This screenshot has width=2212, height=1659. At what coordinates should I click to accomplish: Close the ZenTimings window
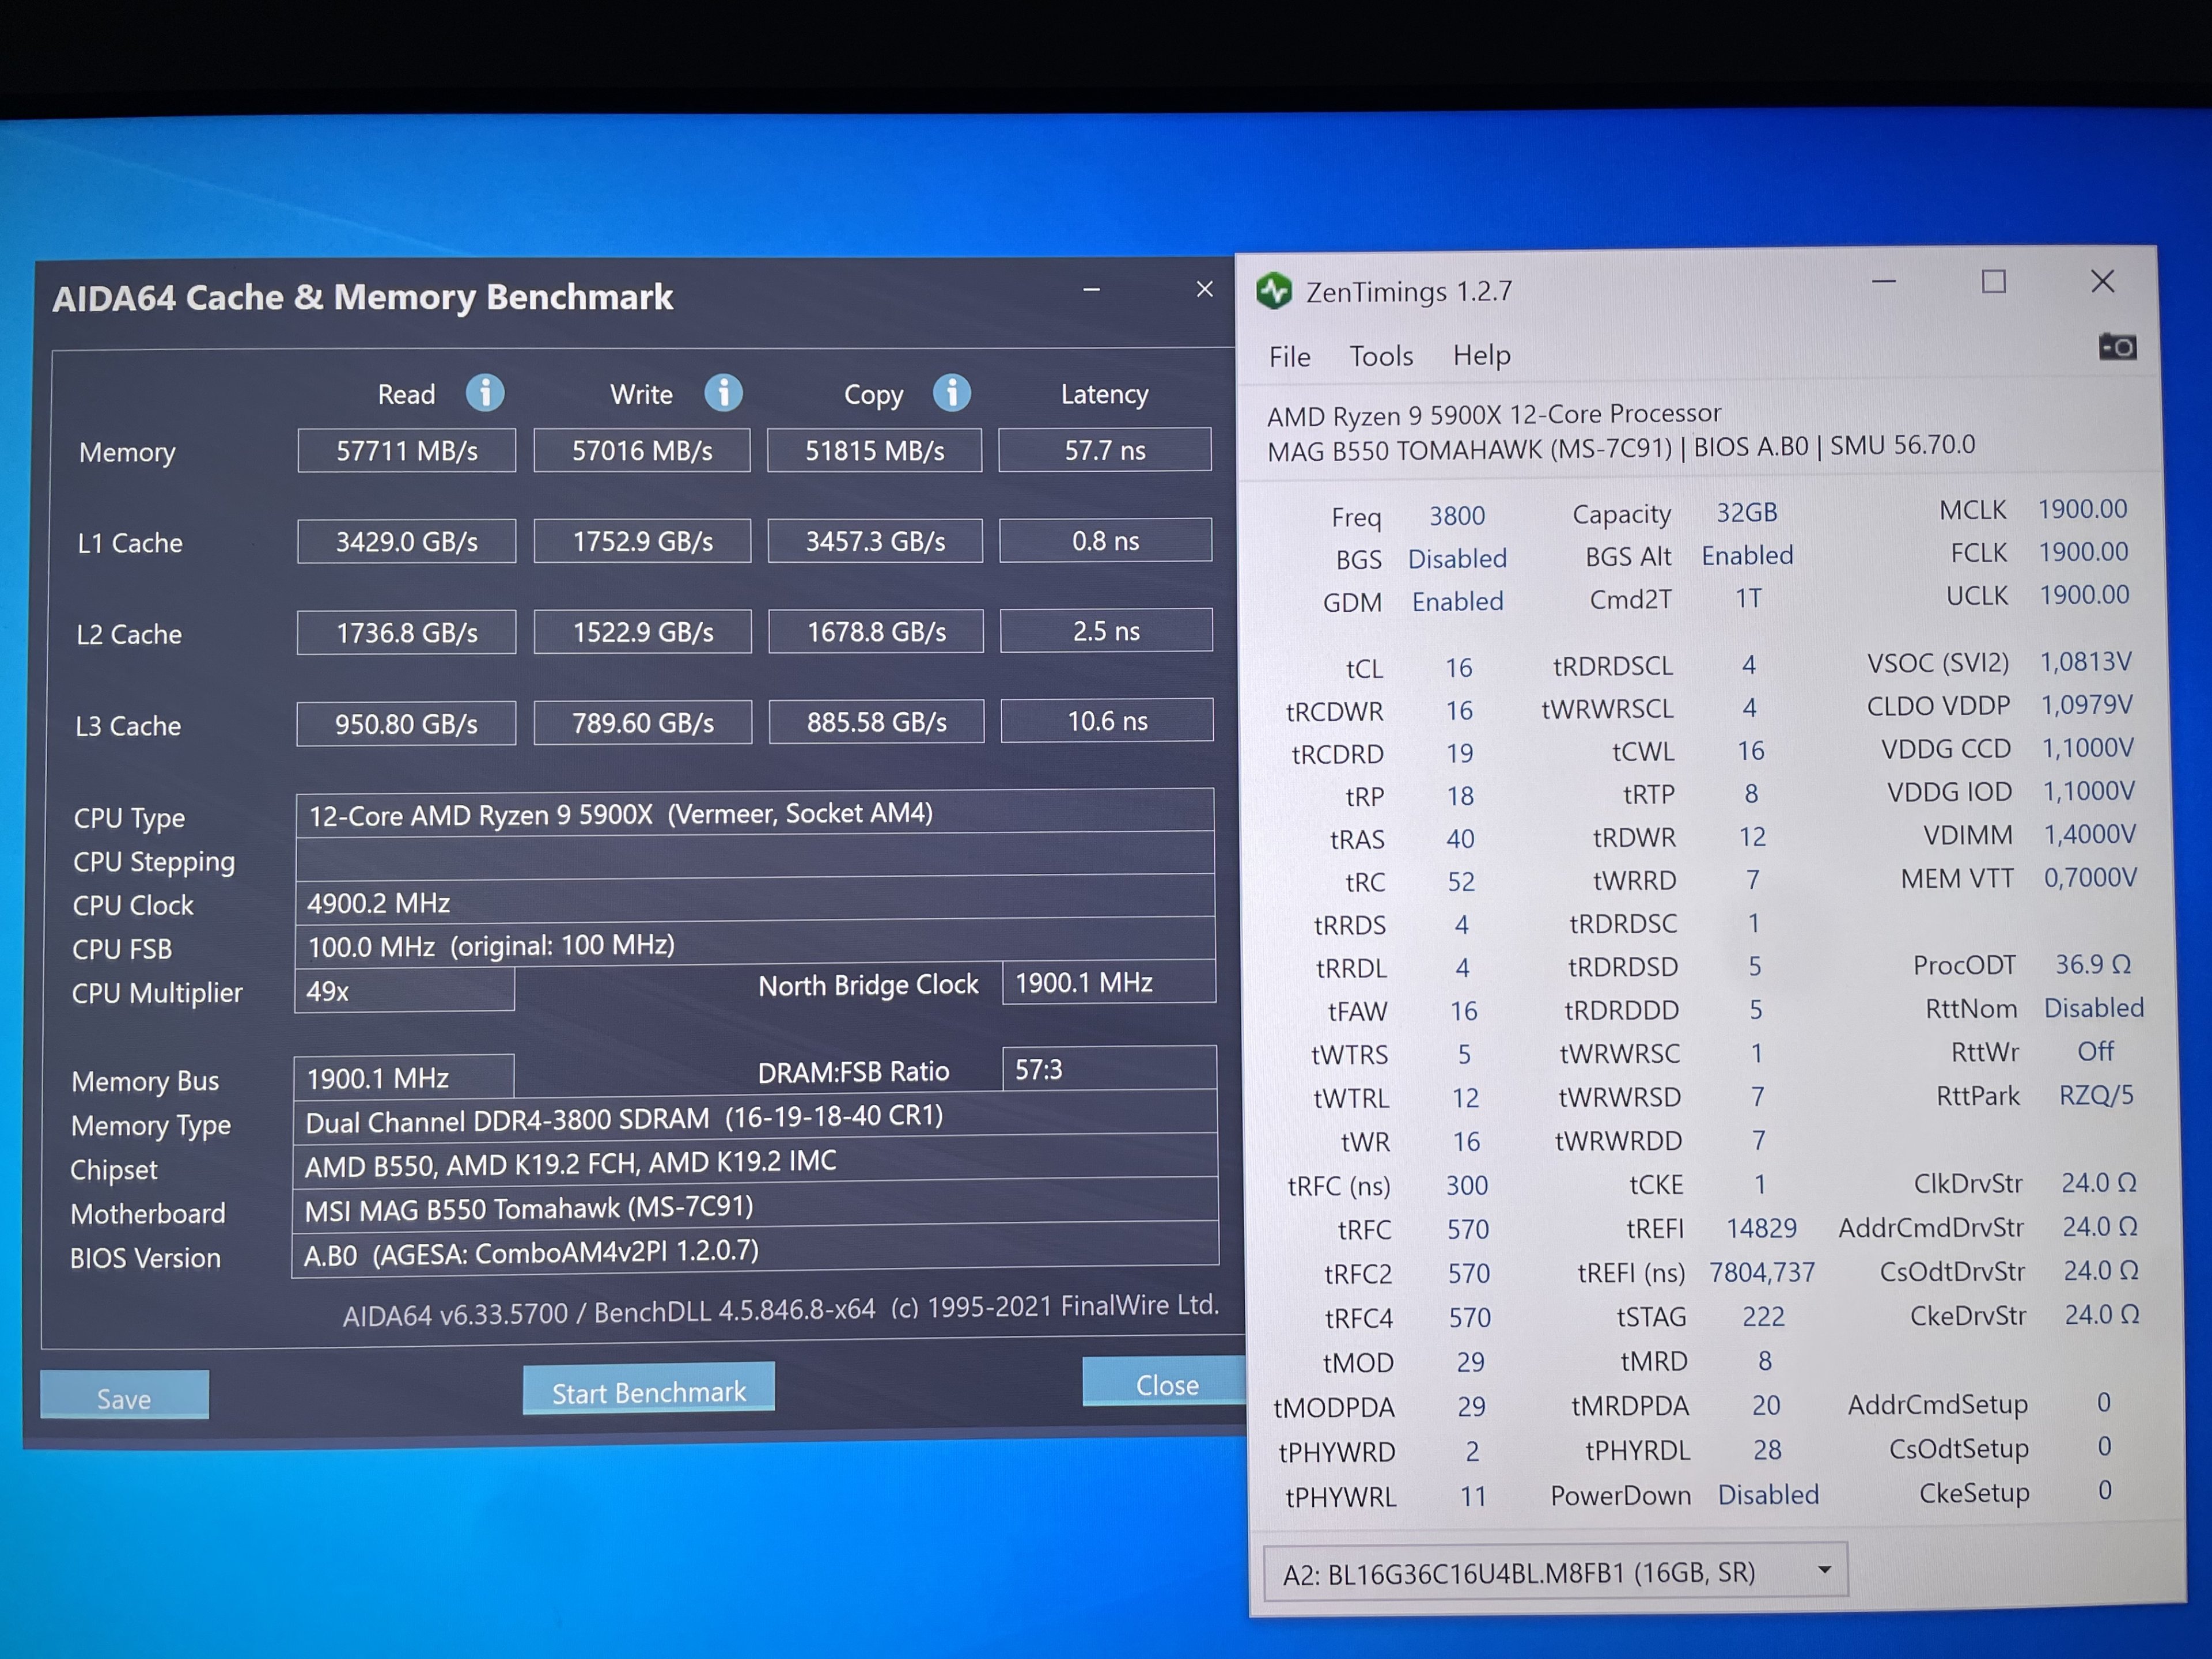(x=2102, y=282)
